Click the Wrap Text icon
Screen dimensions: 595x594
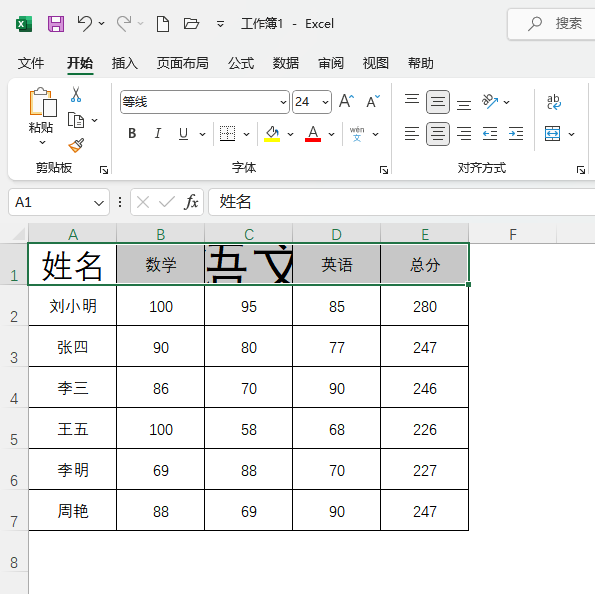[554, 102]
